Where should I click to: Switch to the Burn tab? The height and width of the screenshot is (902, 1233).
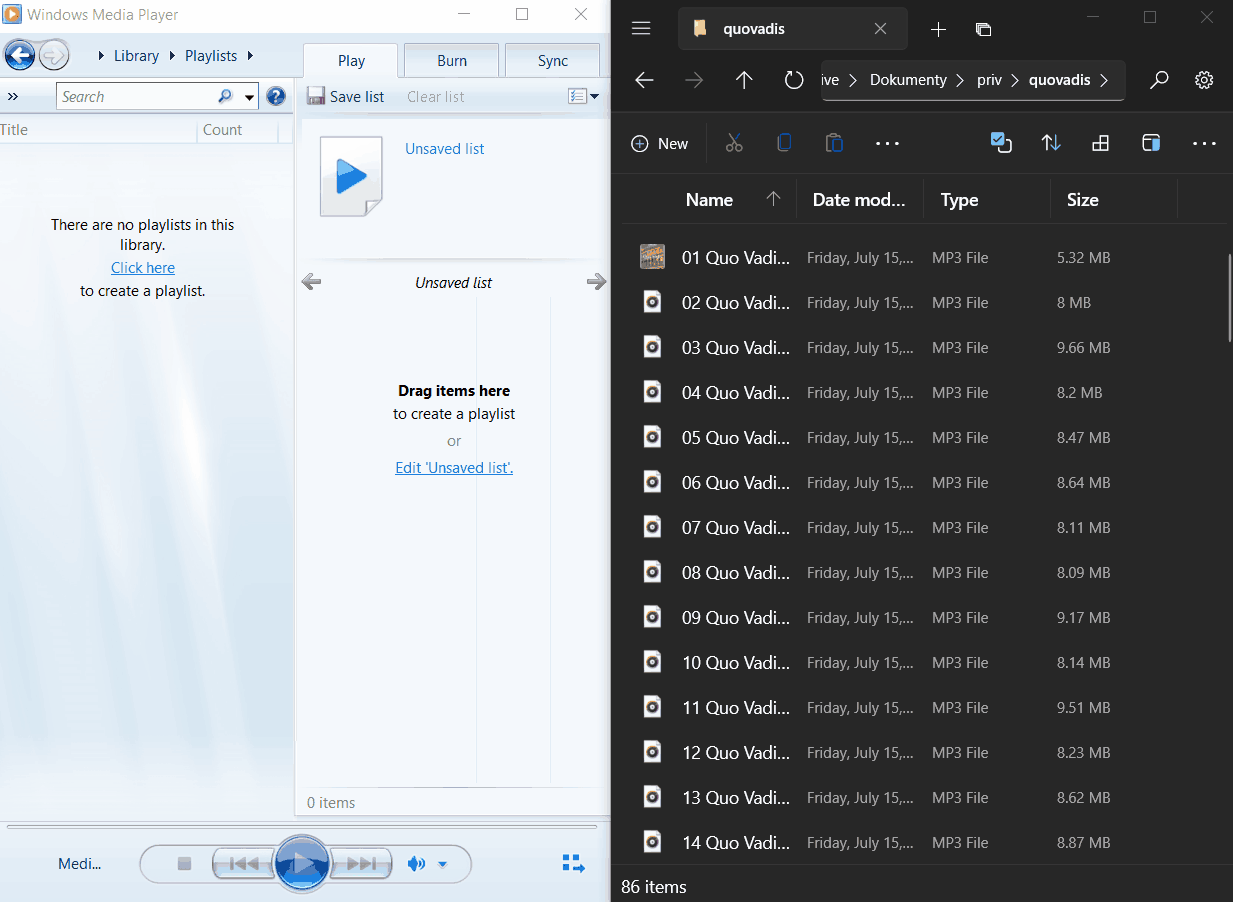(x=450, y=60)
